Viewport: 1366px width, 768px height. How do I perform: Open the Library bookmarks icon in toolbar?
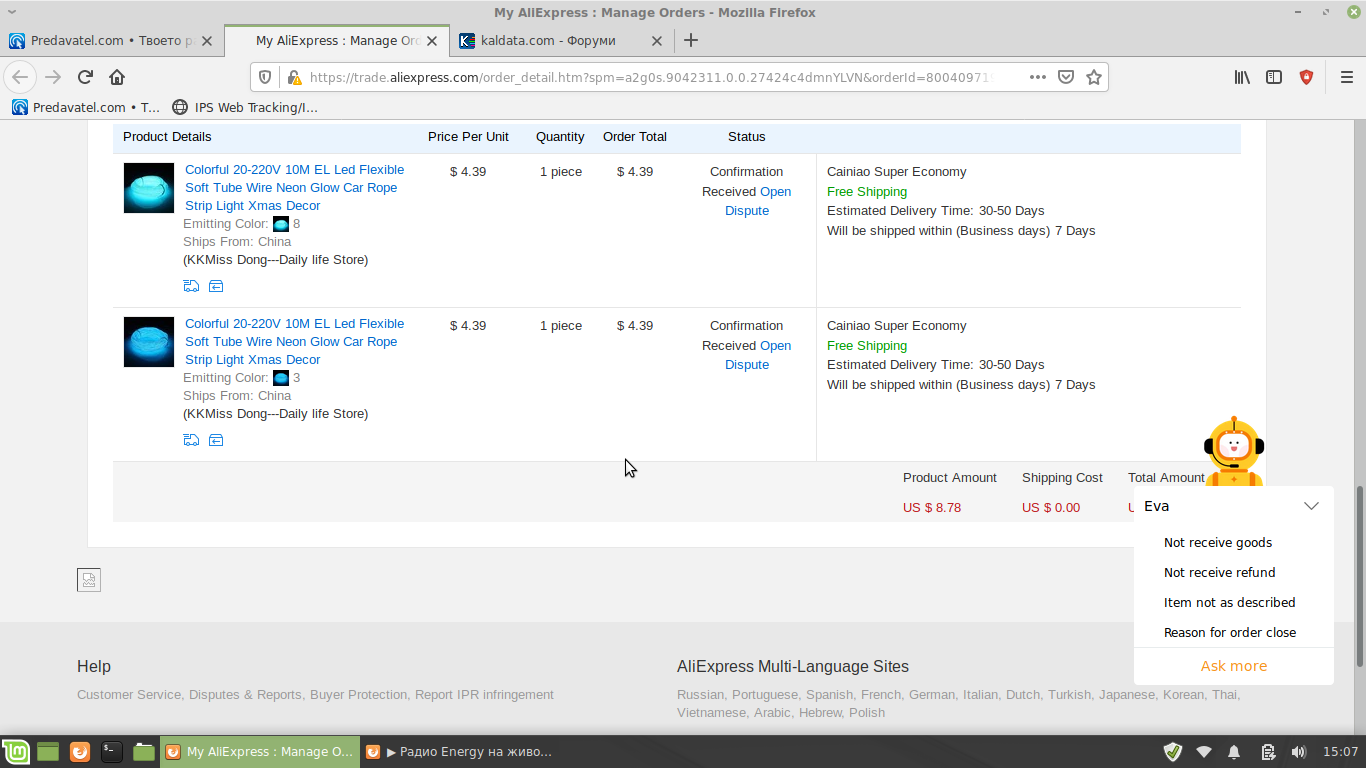coord(1242,77)
